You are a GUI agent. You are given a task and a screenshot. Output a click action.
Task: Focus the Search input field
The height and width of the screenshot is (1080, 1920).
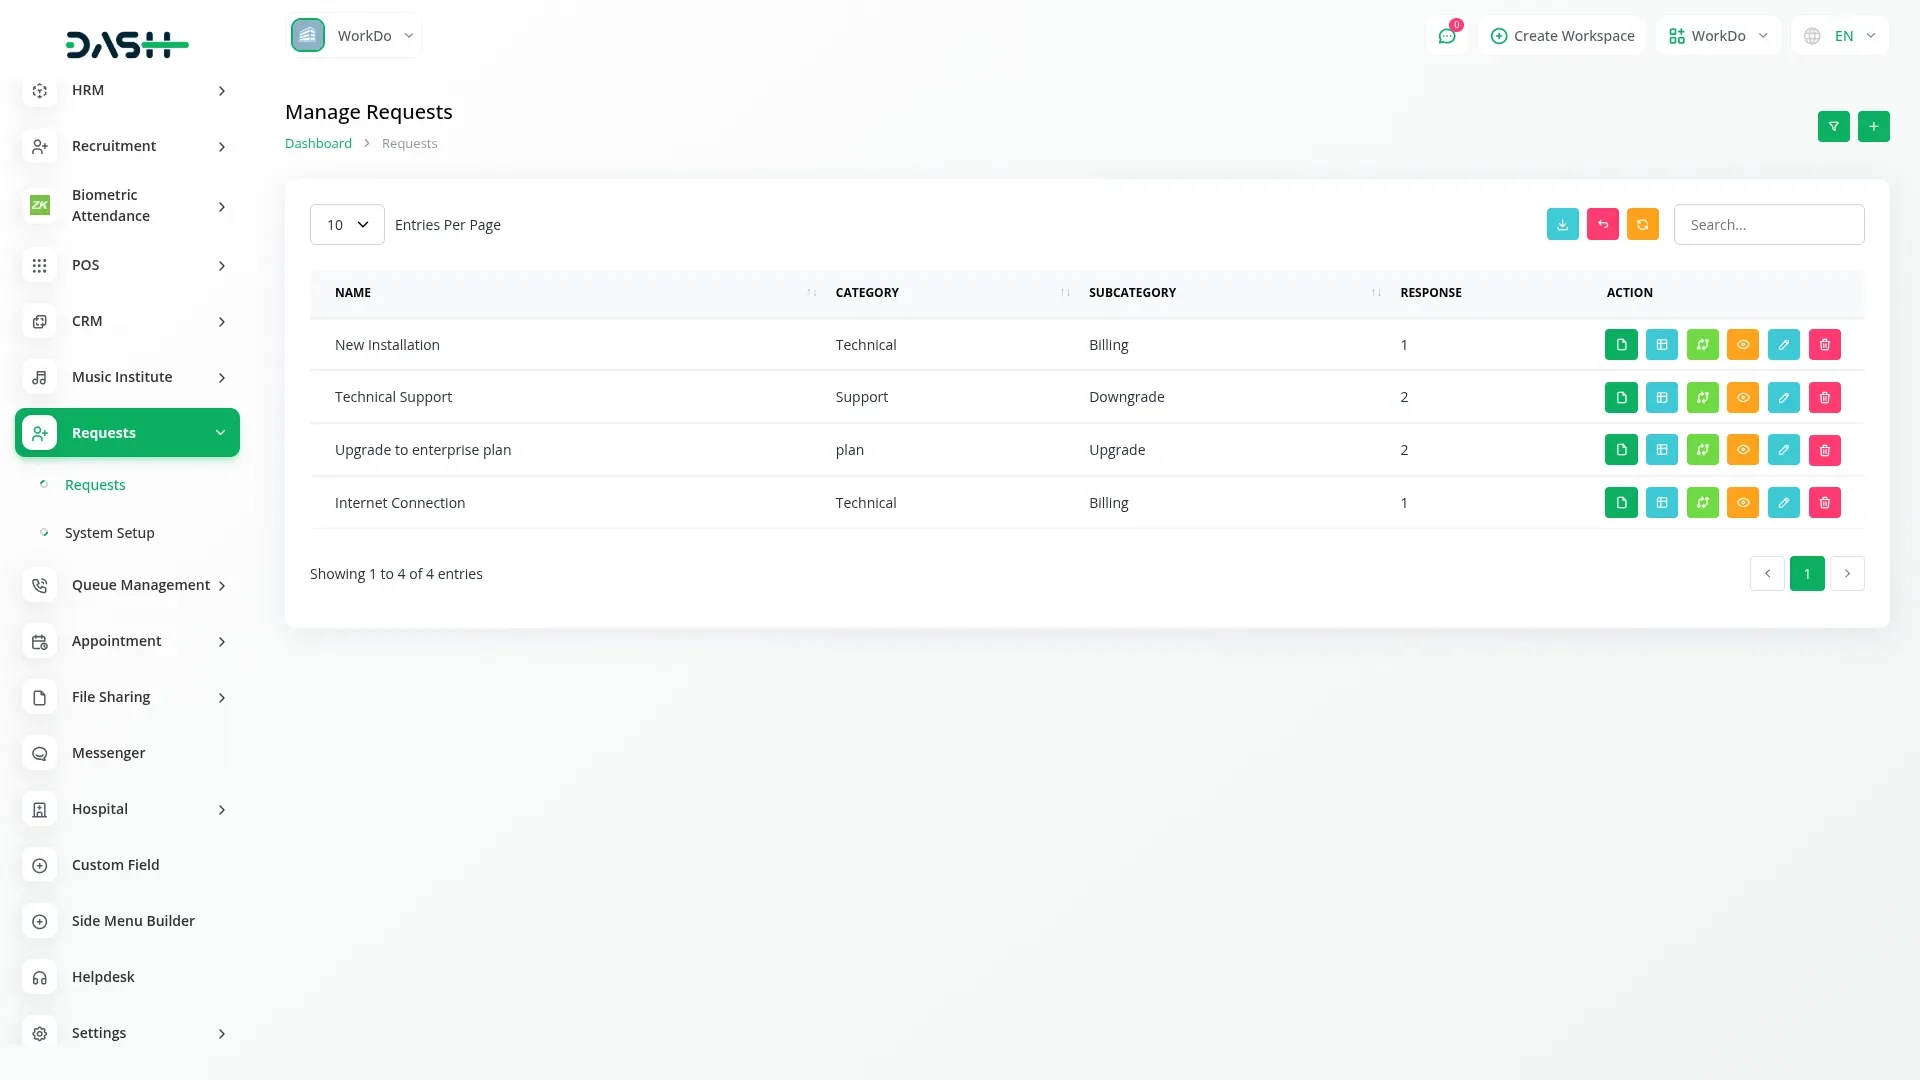[1768, 225]
